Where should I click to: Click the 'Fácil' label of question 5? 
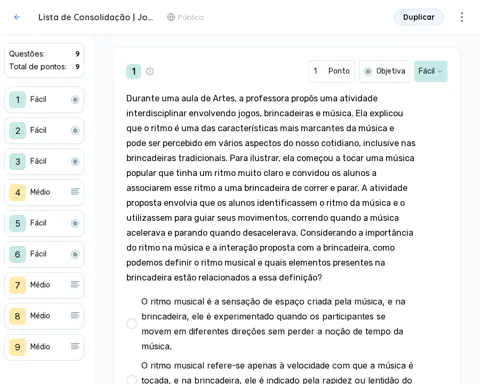coord(38,223)
